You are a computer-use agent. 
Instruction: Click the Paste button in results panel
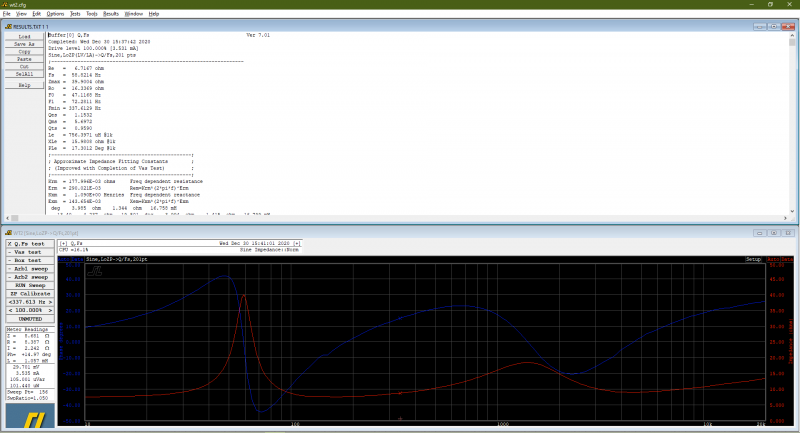pos(24,59)
